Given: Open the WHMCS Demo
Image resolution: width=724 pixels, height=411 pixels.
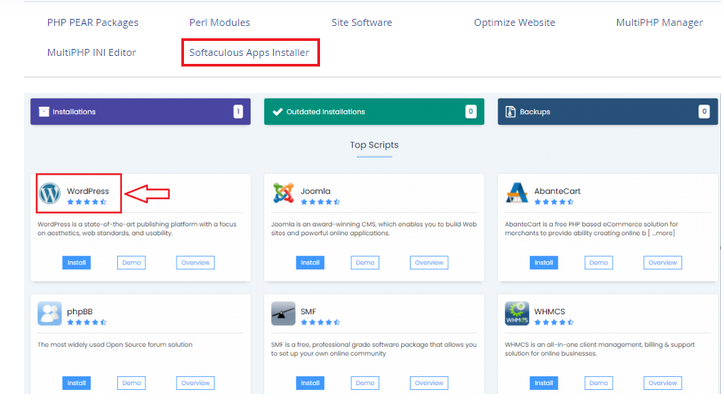Looking at the screenshot, I should pos(599,383).
